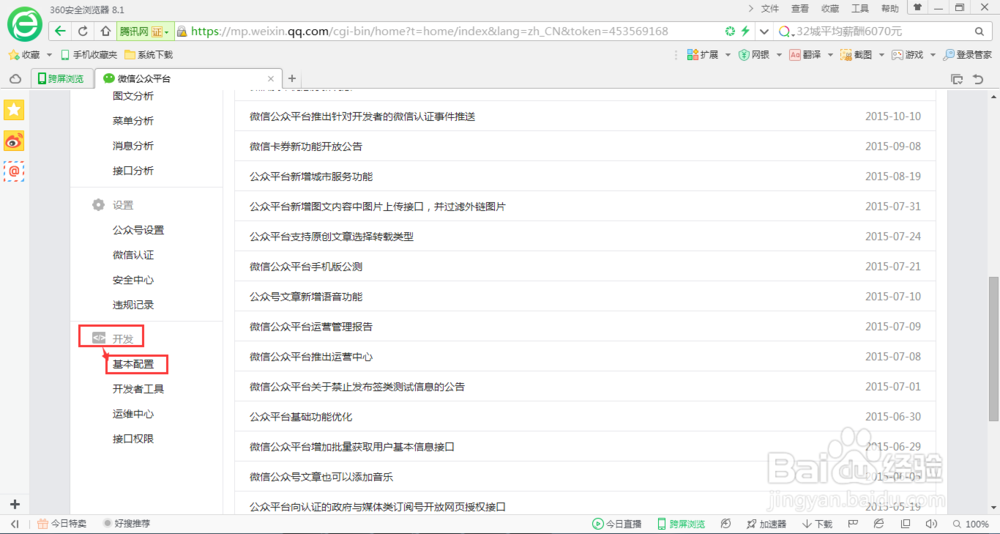The height and width of the screenshot is (534, 1000).
Task: Open the 帮助 menu
Action: pos(890,9)
